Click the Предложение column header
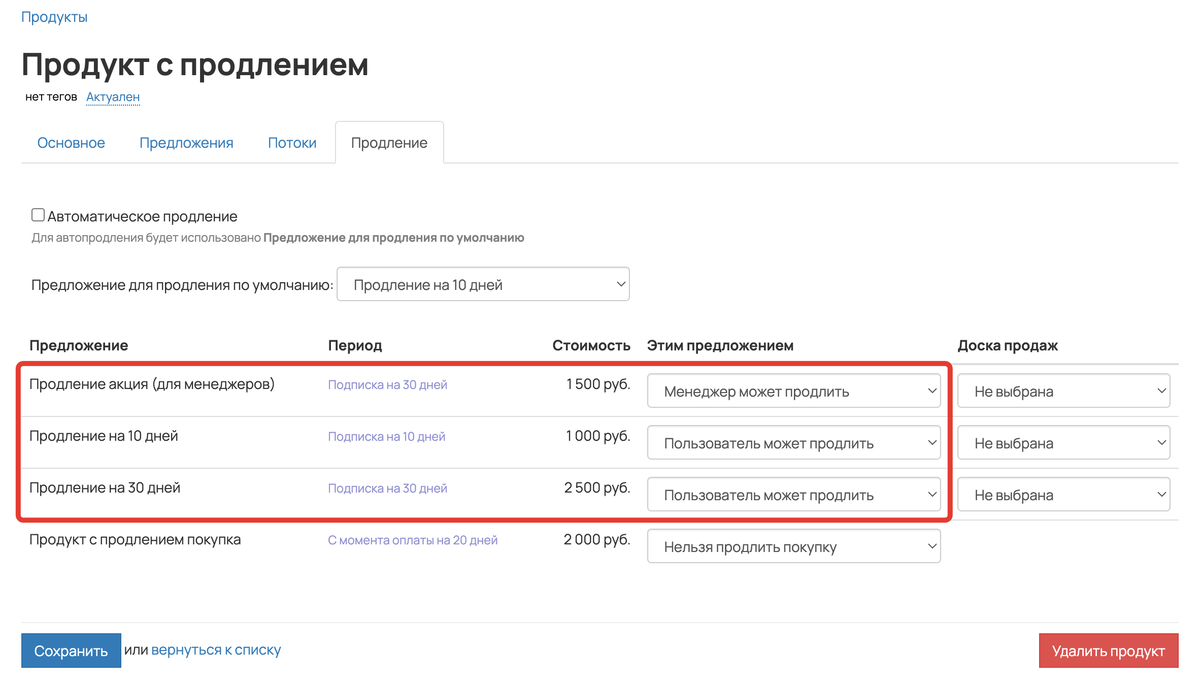This screenshot has width=1200, height=681. tap(79, 345)
